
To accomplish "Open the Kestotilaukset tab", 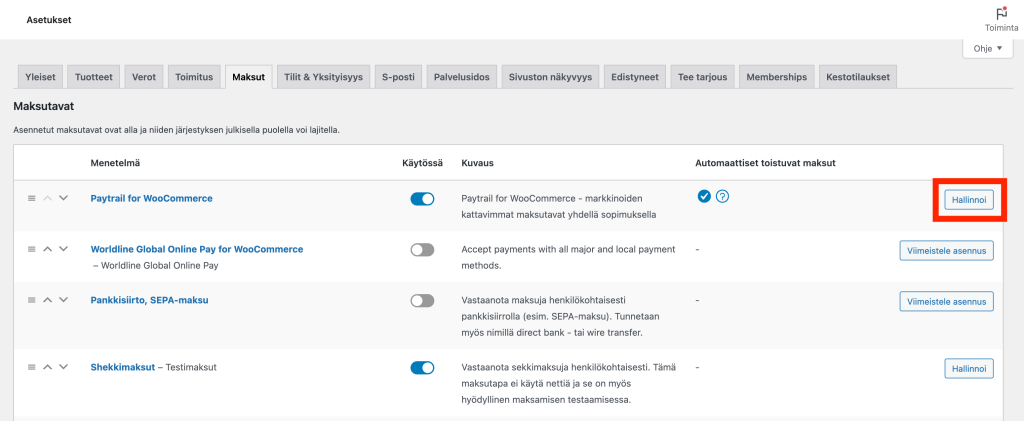I will coord(857,77).
